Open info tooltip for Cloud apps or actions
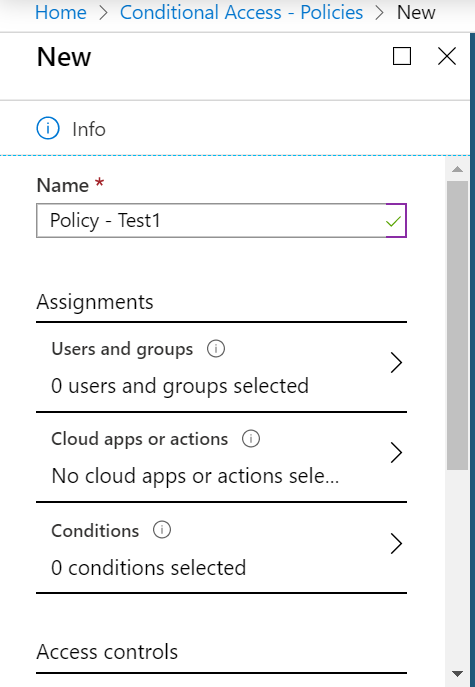 click(x=251, y=439)
